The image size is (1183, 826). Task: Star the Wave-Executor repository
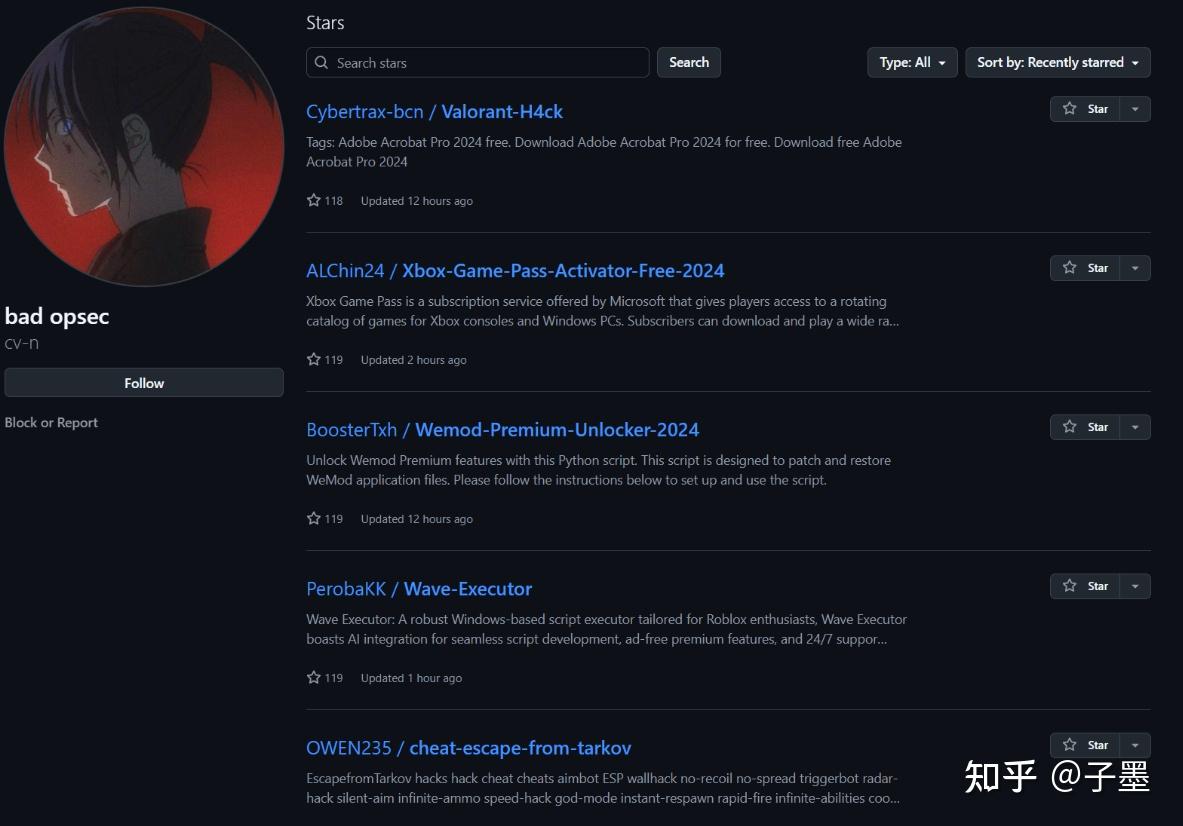pos(1085,586)
